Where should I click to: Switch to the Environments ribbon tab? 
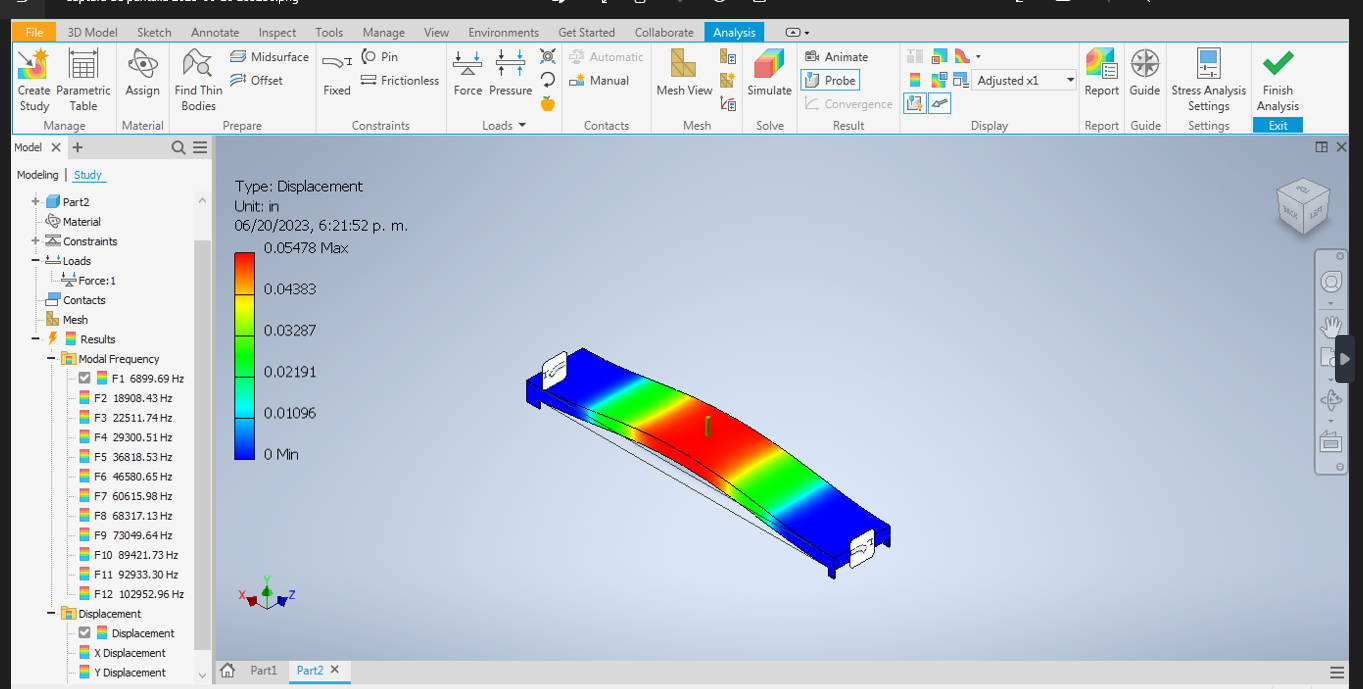[x=503, y=32]
